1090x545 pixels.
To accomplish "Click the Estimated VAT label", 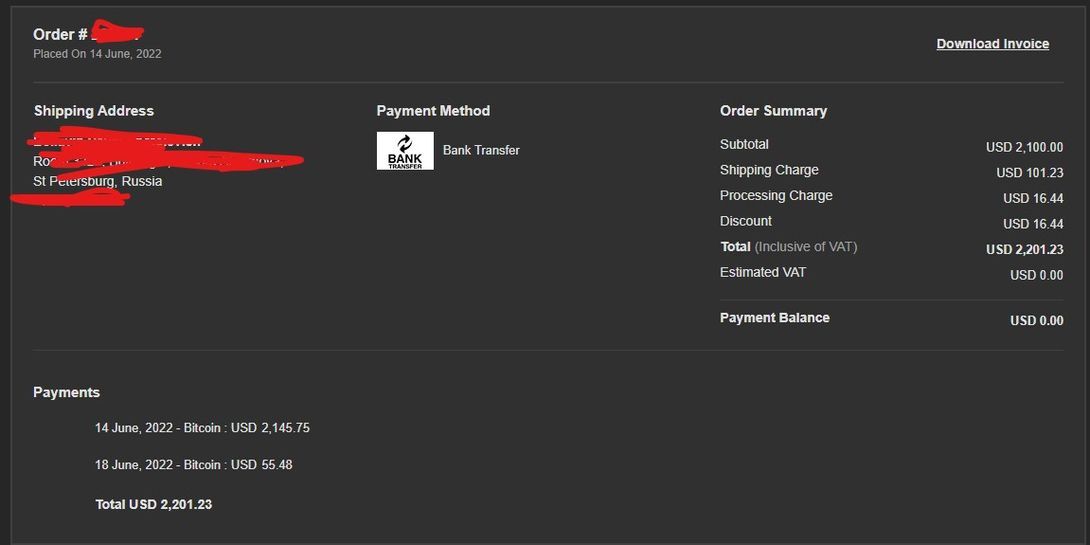I will pyautogui.click(x=763, y=272).
